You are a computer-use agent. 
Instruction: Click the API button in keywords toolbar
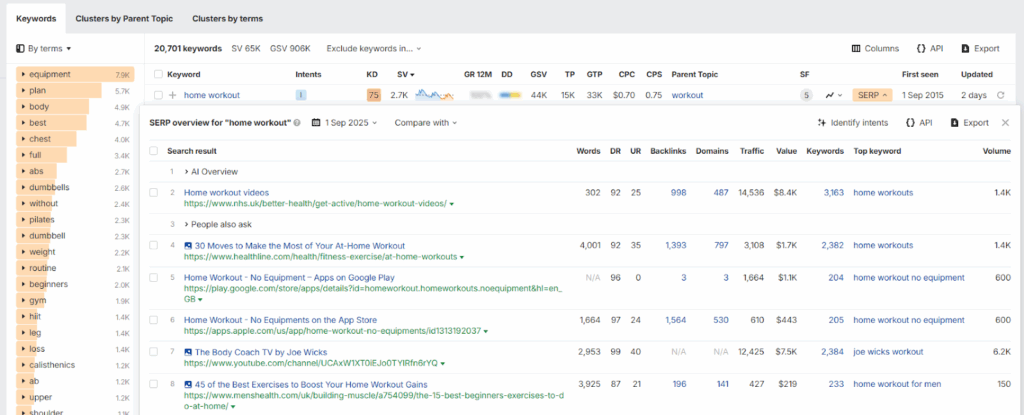click(929, 48)
